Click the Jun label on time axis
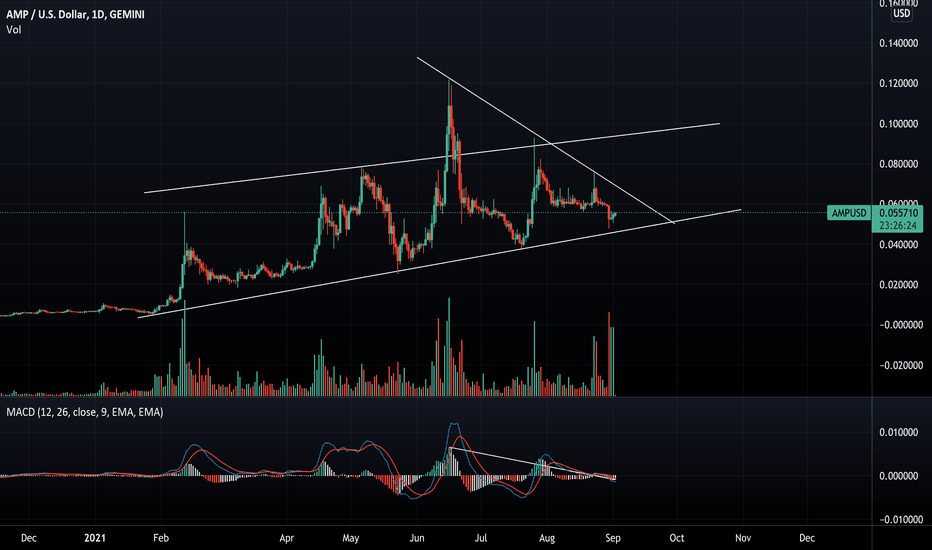Image resolution: width=932 pixels, height=550 pixels. coord(417,538)
